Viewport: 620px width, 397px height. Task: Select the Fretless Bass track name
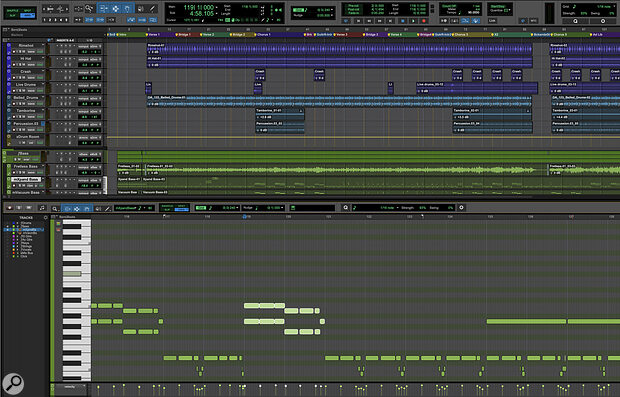(26, 166)
